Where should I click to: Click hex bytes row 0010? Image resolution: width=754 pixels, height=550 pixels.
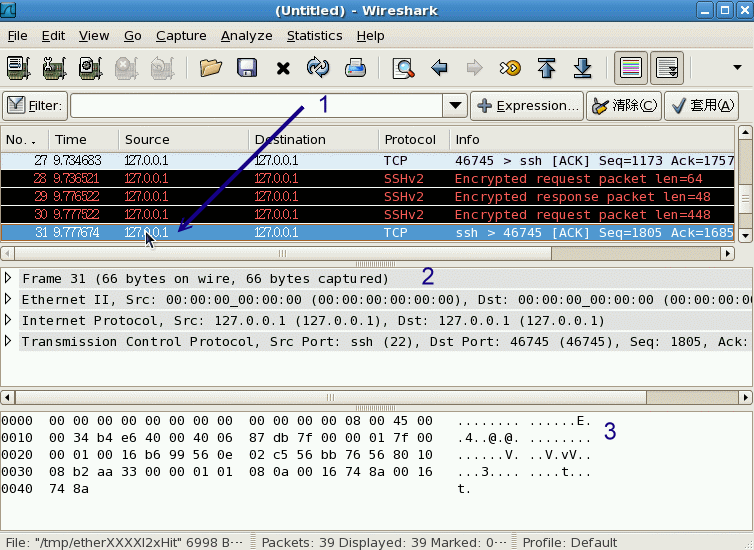[240, 438]
